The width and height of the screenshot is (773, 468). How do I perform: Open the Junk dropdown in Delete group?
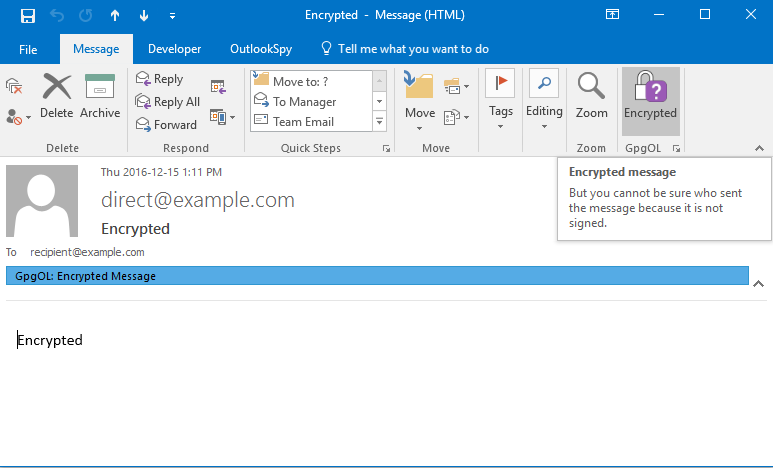click(16, 118)
